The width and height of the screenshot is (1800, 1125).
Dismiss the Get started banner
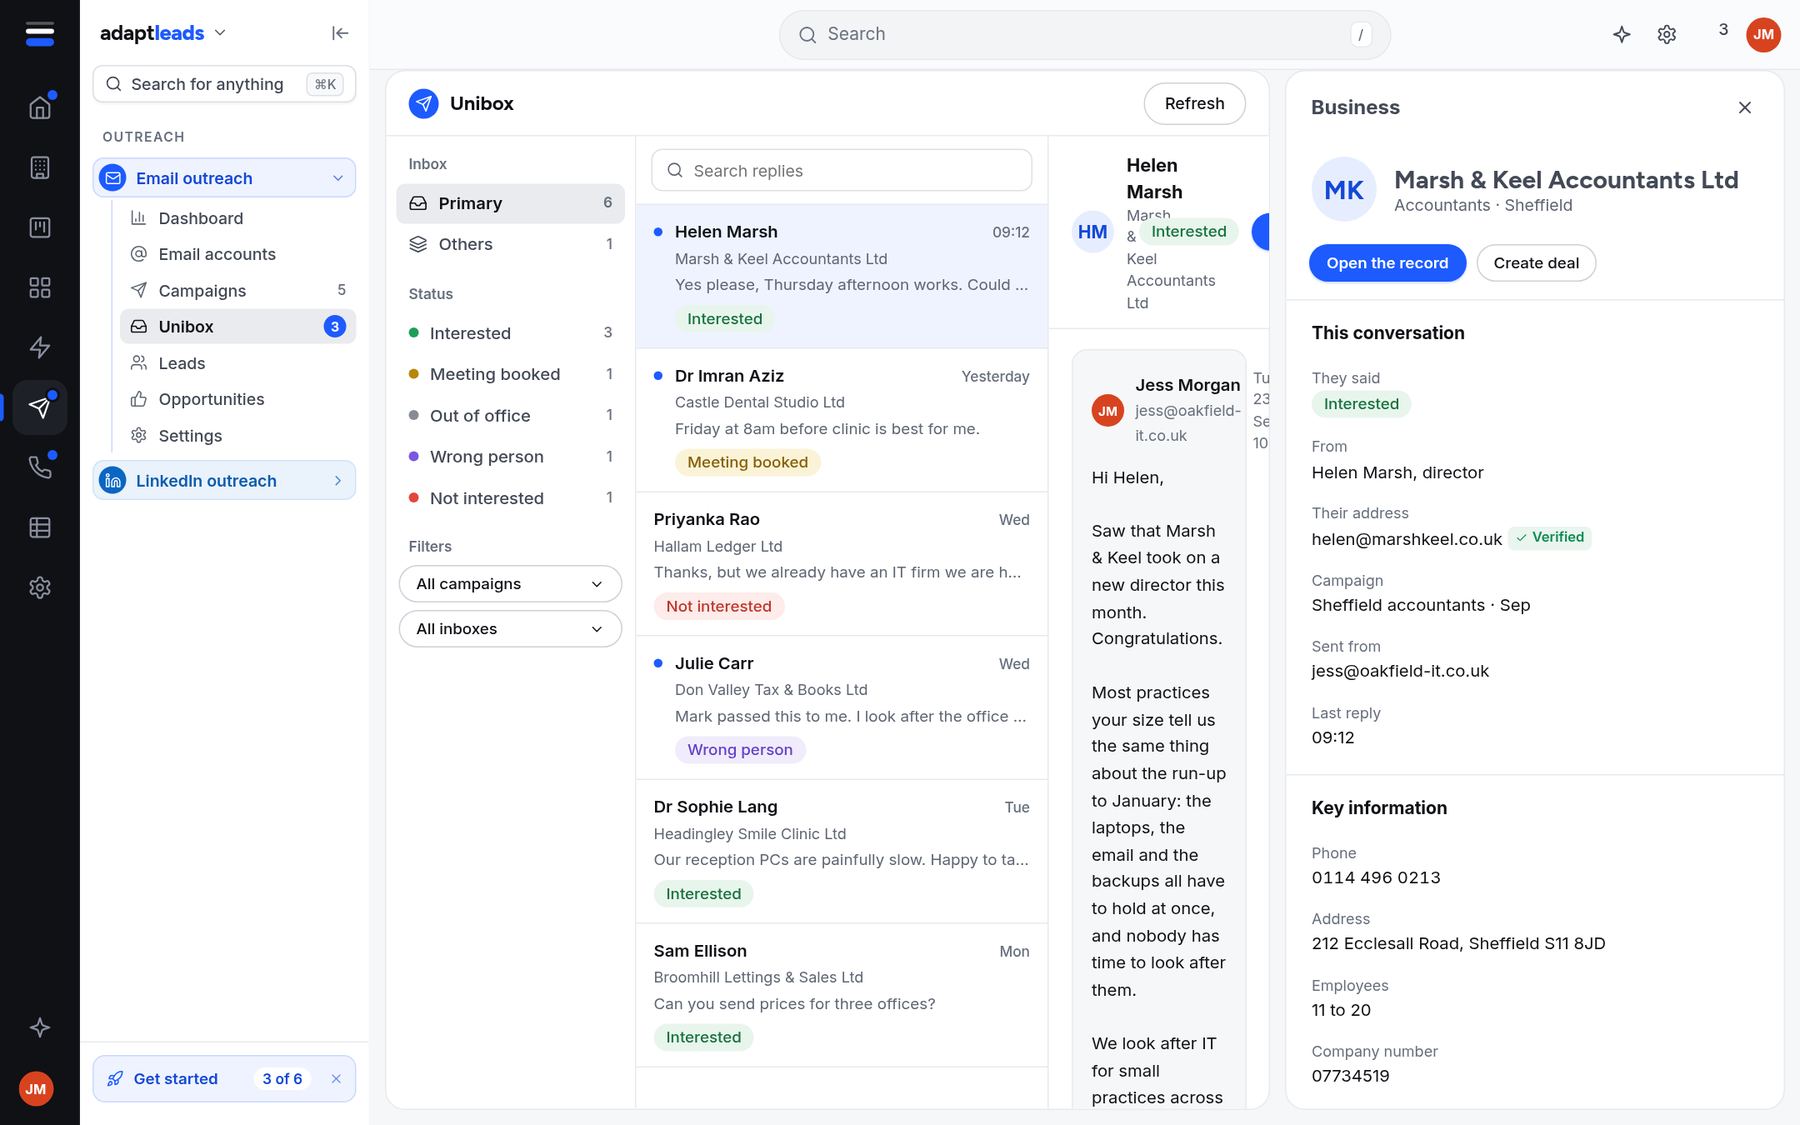click(336, 1079)
